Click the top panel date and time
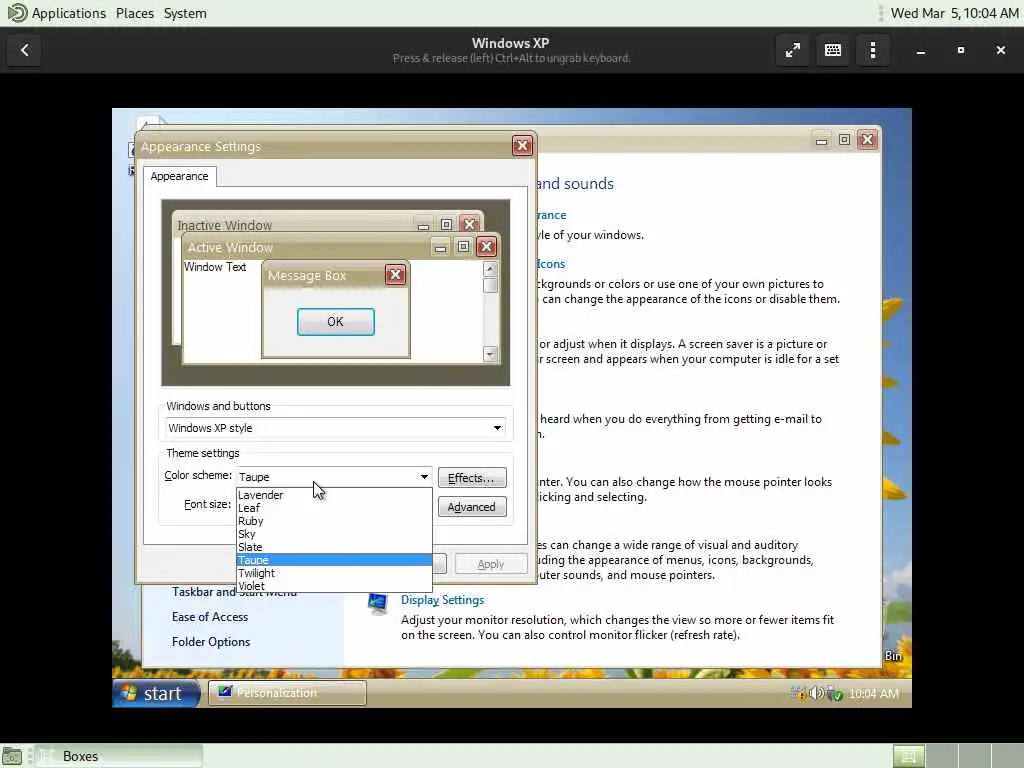This screenshot has height=768, width=1024. point(954,13)
